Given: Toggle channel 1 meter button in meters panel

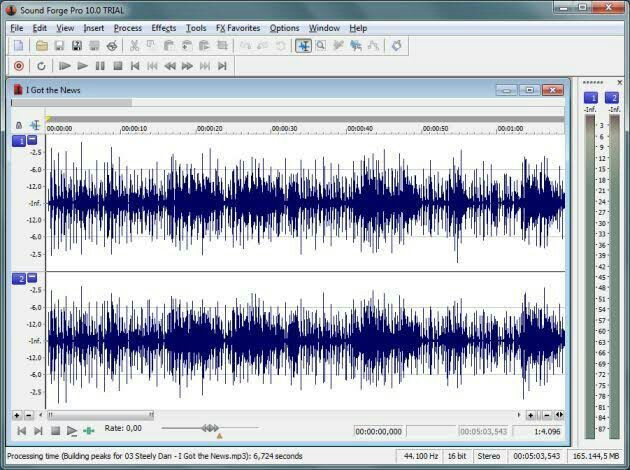Looking at the screenshot, I should 591,98.
